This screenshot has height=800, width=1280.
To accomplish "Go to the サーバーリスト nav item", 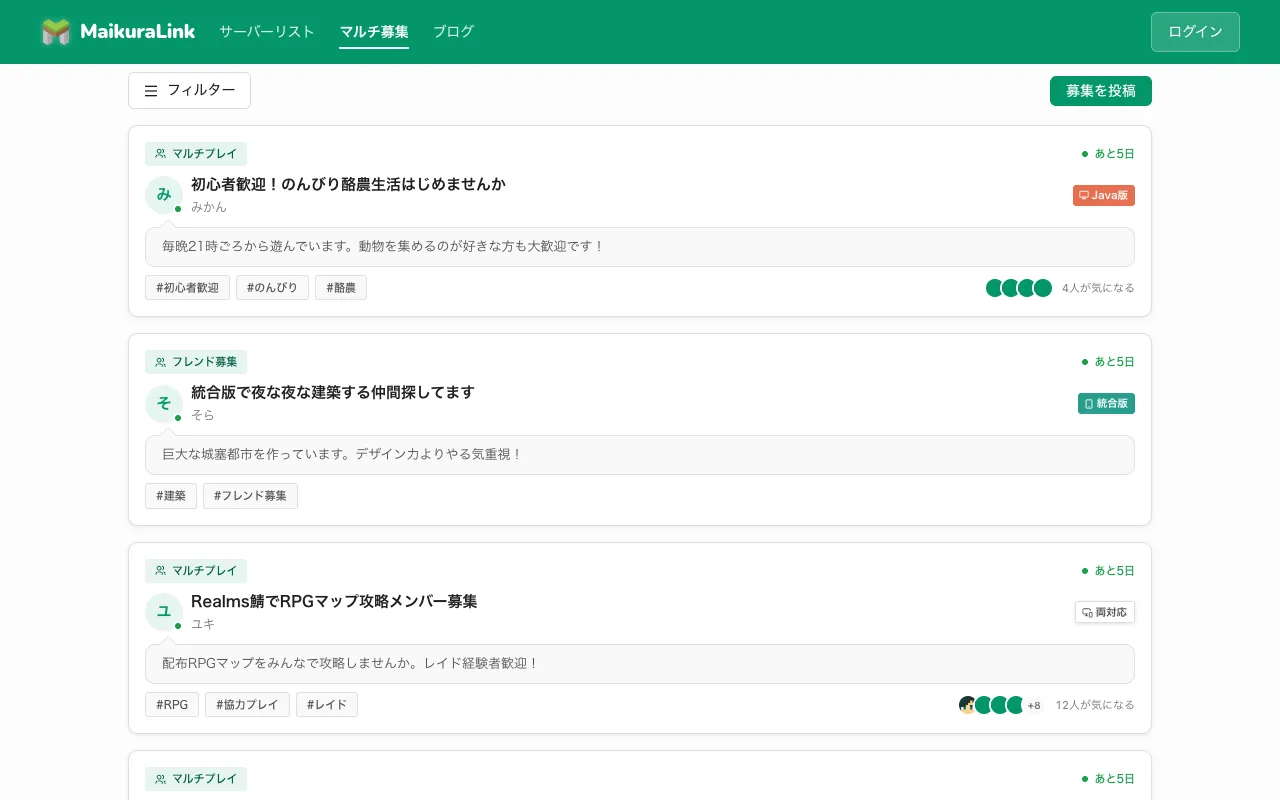I will pos(267,32).
